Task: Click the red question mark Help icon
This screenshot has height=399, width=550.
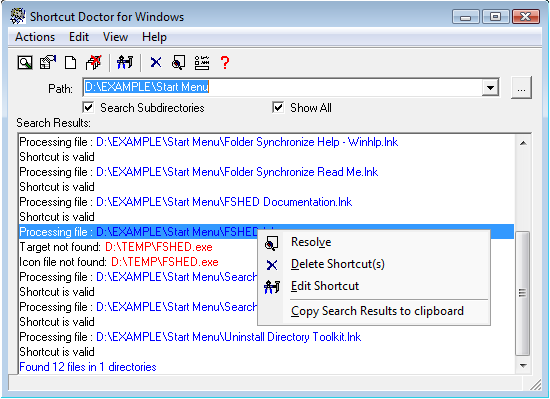Action: pyautogui.click(x=225, y=63)
